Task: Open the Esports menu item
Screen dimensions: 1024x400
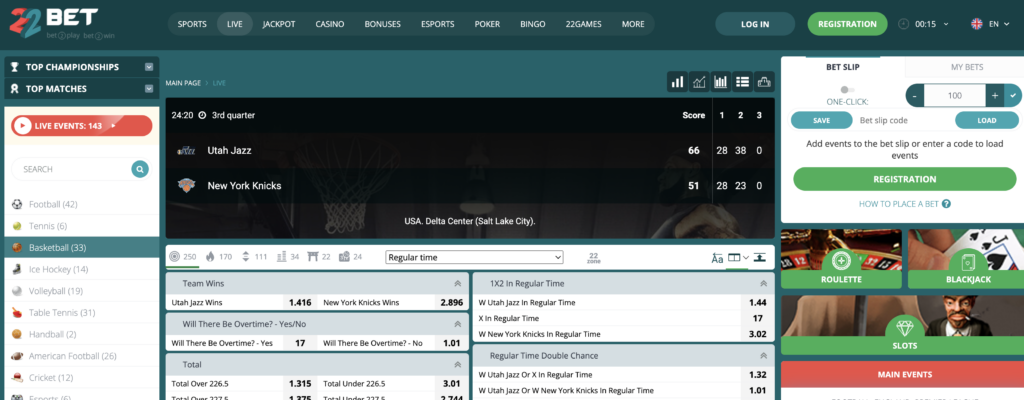Action: point(438,24)
